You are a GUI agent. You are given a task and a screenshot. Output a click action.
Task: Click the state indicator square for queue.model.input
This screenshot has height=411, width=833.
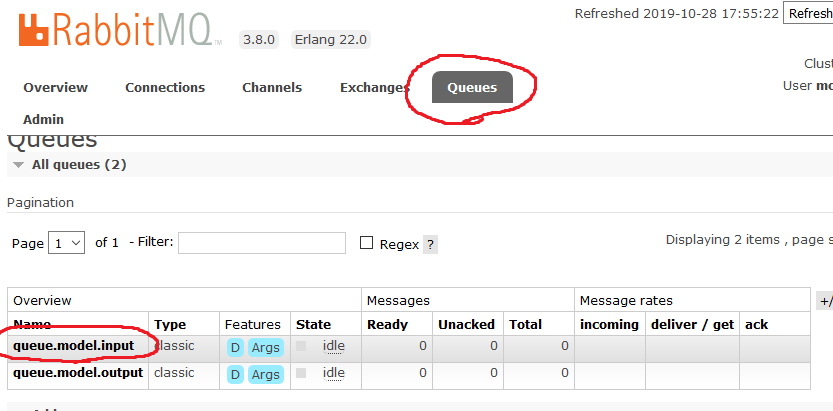(301, 346)
